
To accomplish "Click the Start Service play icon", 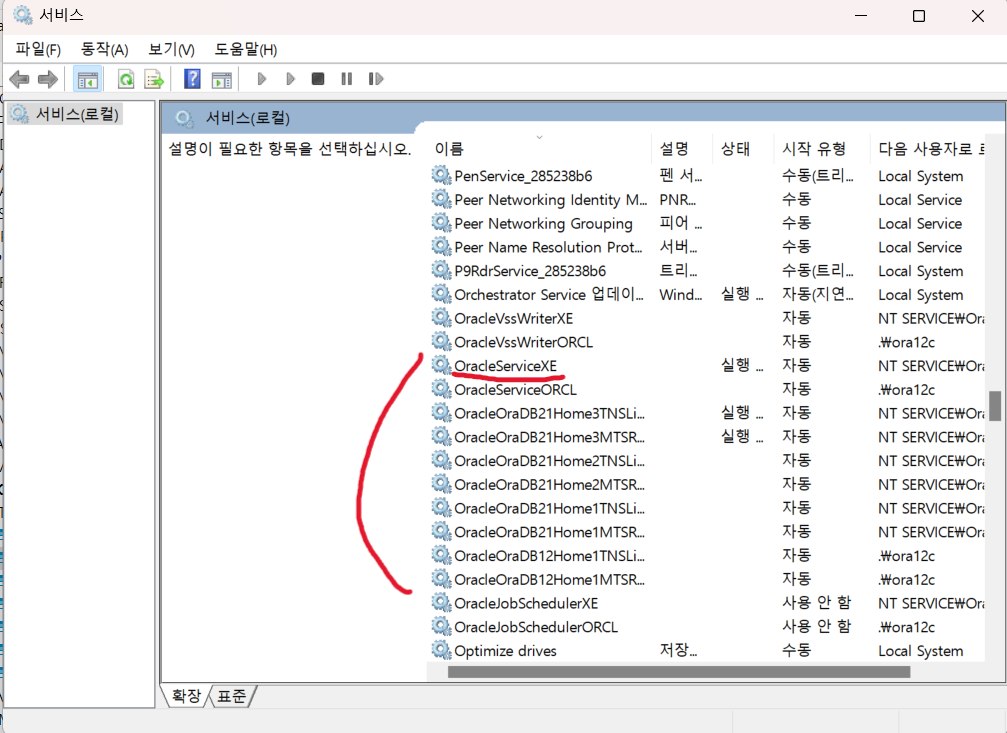I will click(261, 78).
